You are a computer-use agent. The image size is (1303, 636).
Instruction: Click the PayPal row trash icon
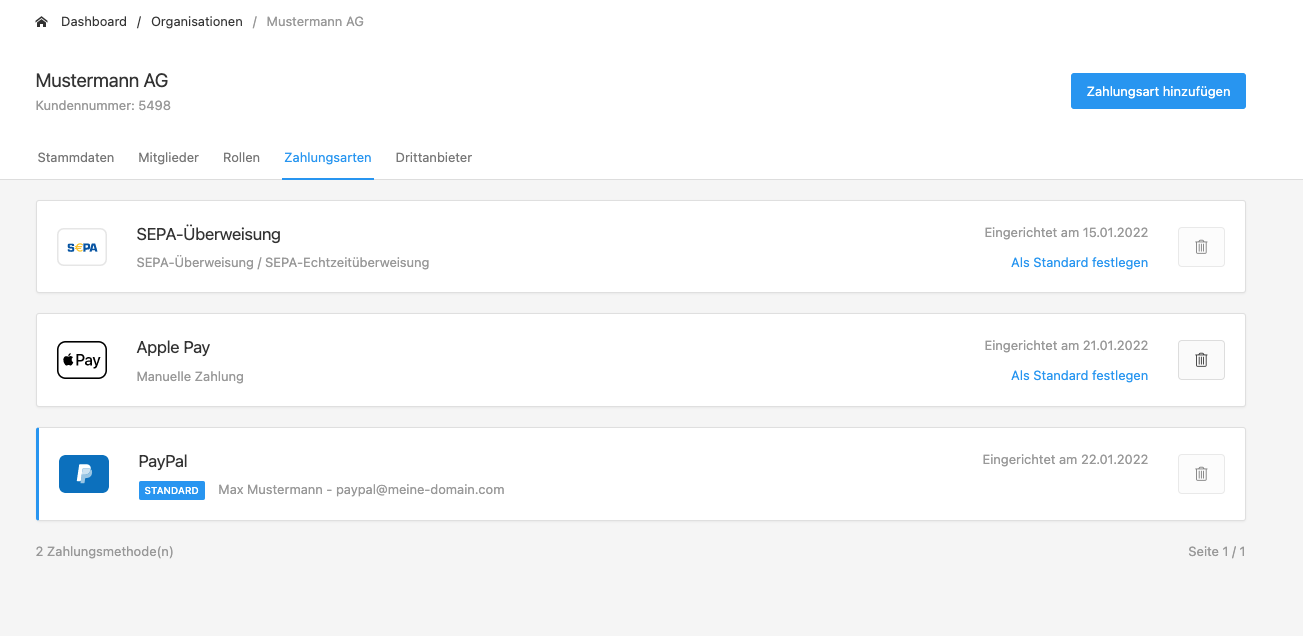tap(1201, 474)
